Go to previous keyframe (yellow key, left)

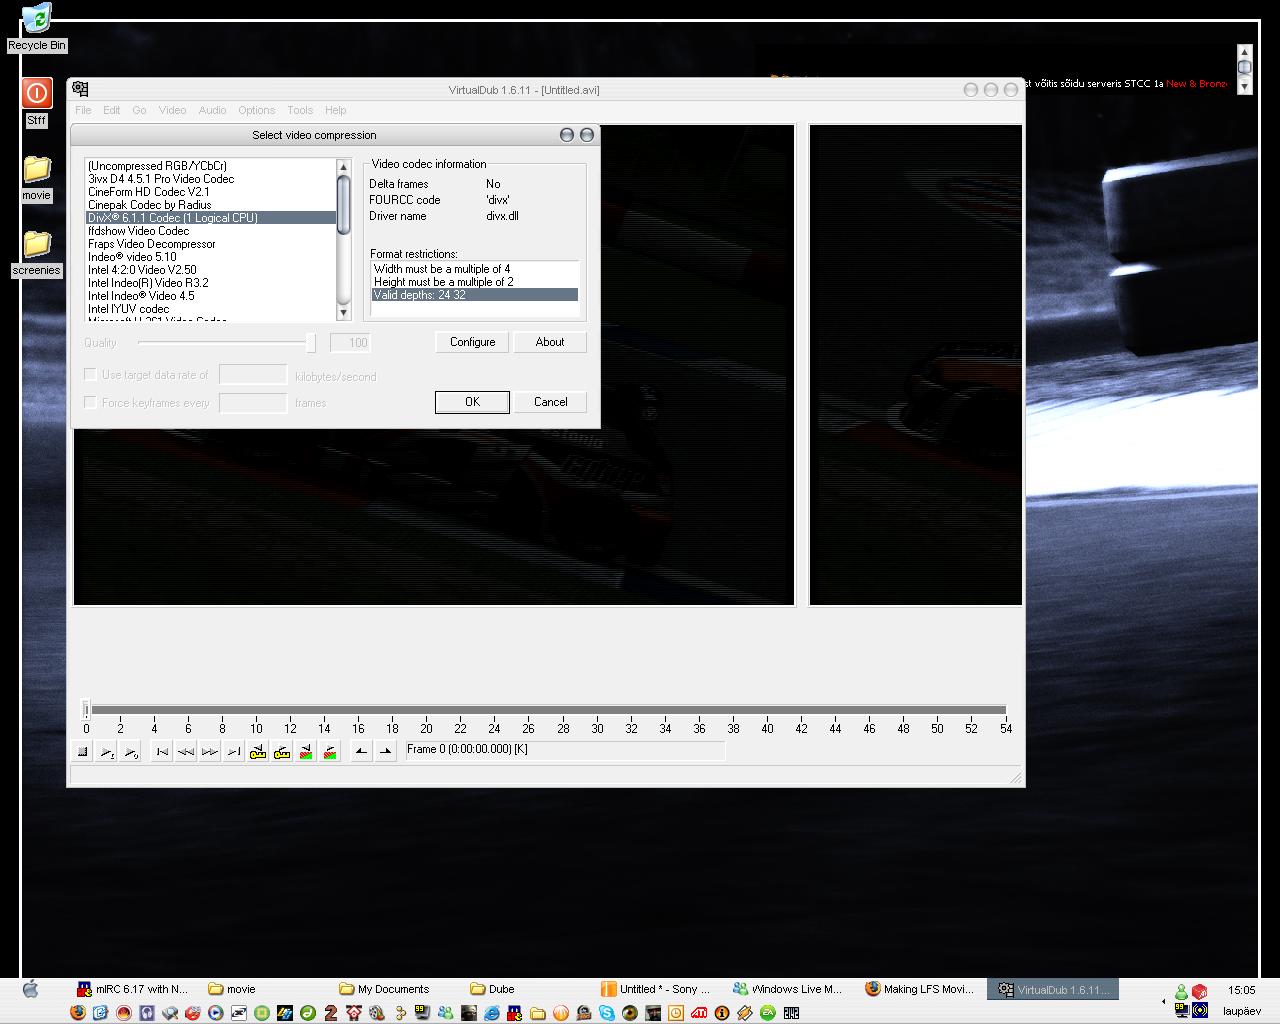click(x=258, y=751)
